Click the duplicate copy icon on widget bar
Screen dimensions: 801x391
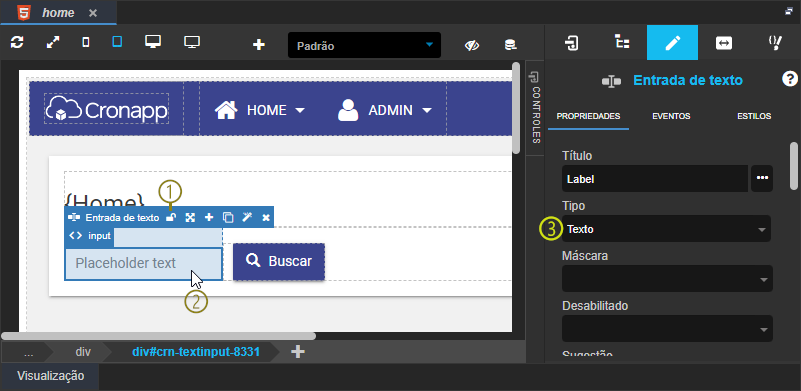tap(228, 218)
